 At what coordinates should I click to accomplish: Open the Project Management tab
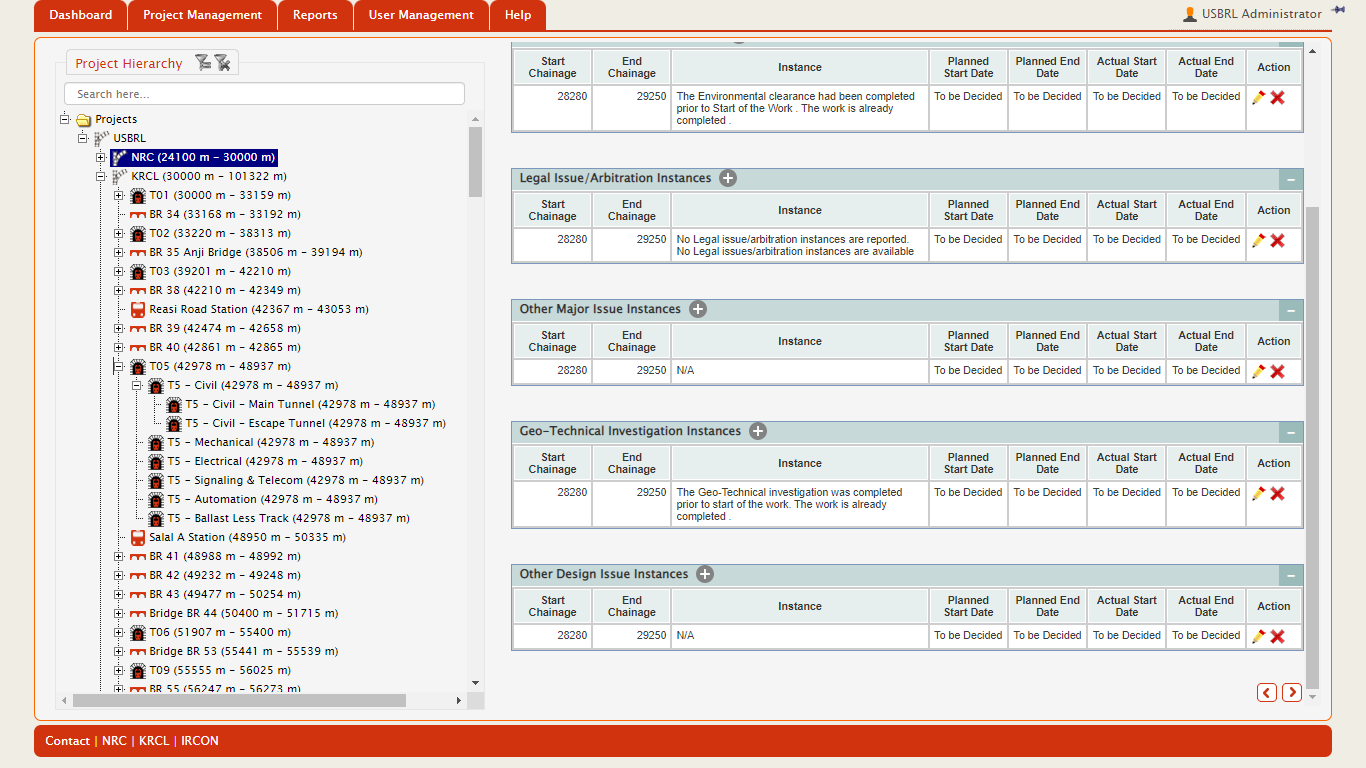(x=202, y=15)
